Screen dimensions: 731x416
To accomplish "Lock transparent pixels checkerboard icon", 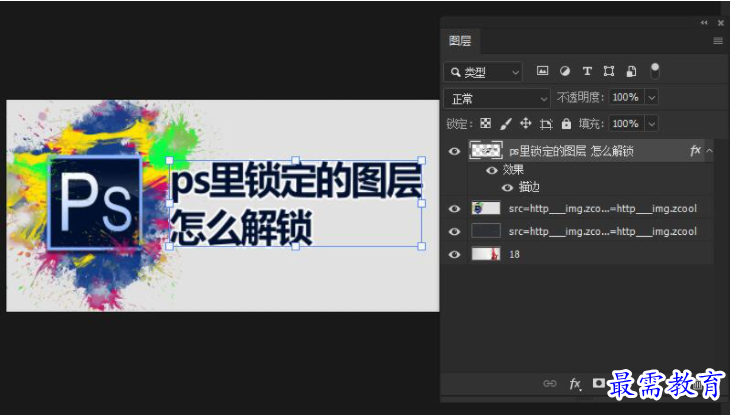I will (x=486, y=123).
